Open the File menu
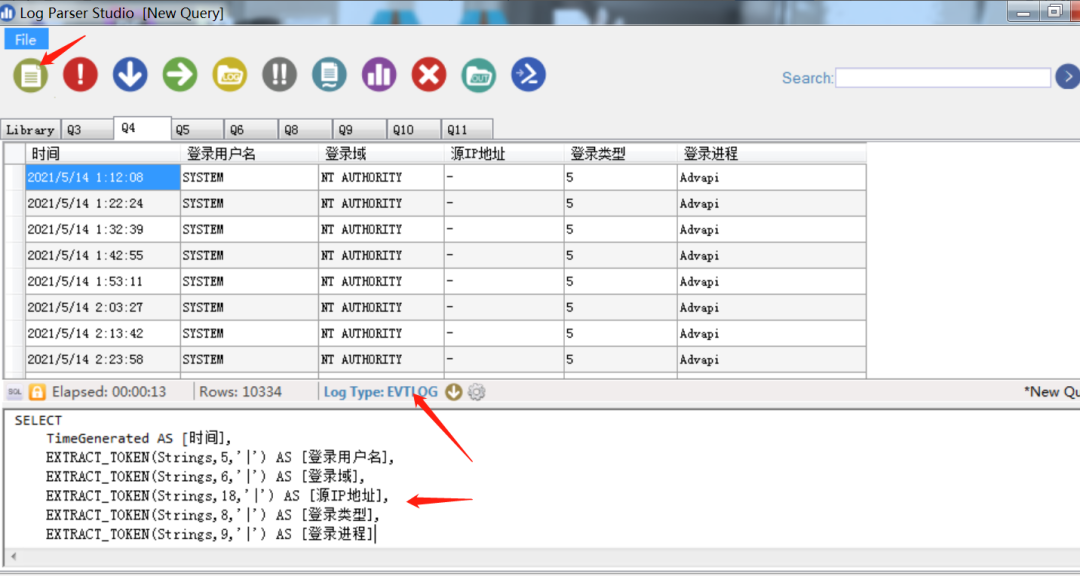 click(x=26, y=40)
